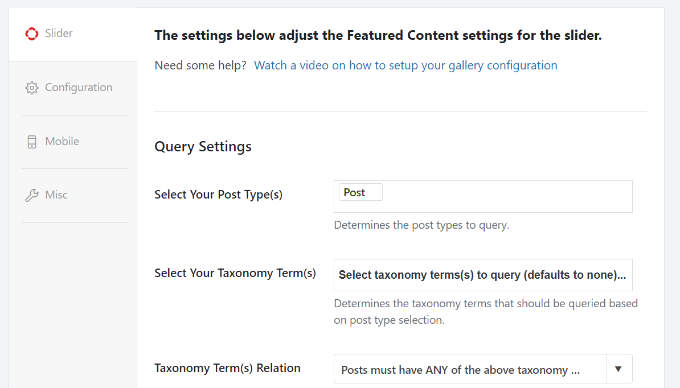Switch to the Slider tab label

59,33
